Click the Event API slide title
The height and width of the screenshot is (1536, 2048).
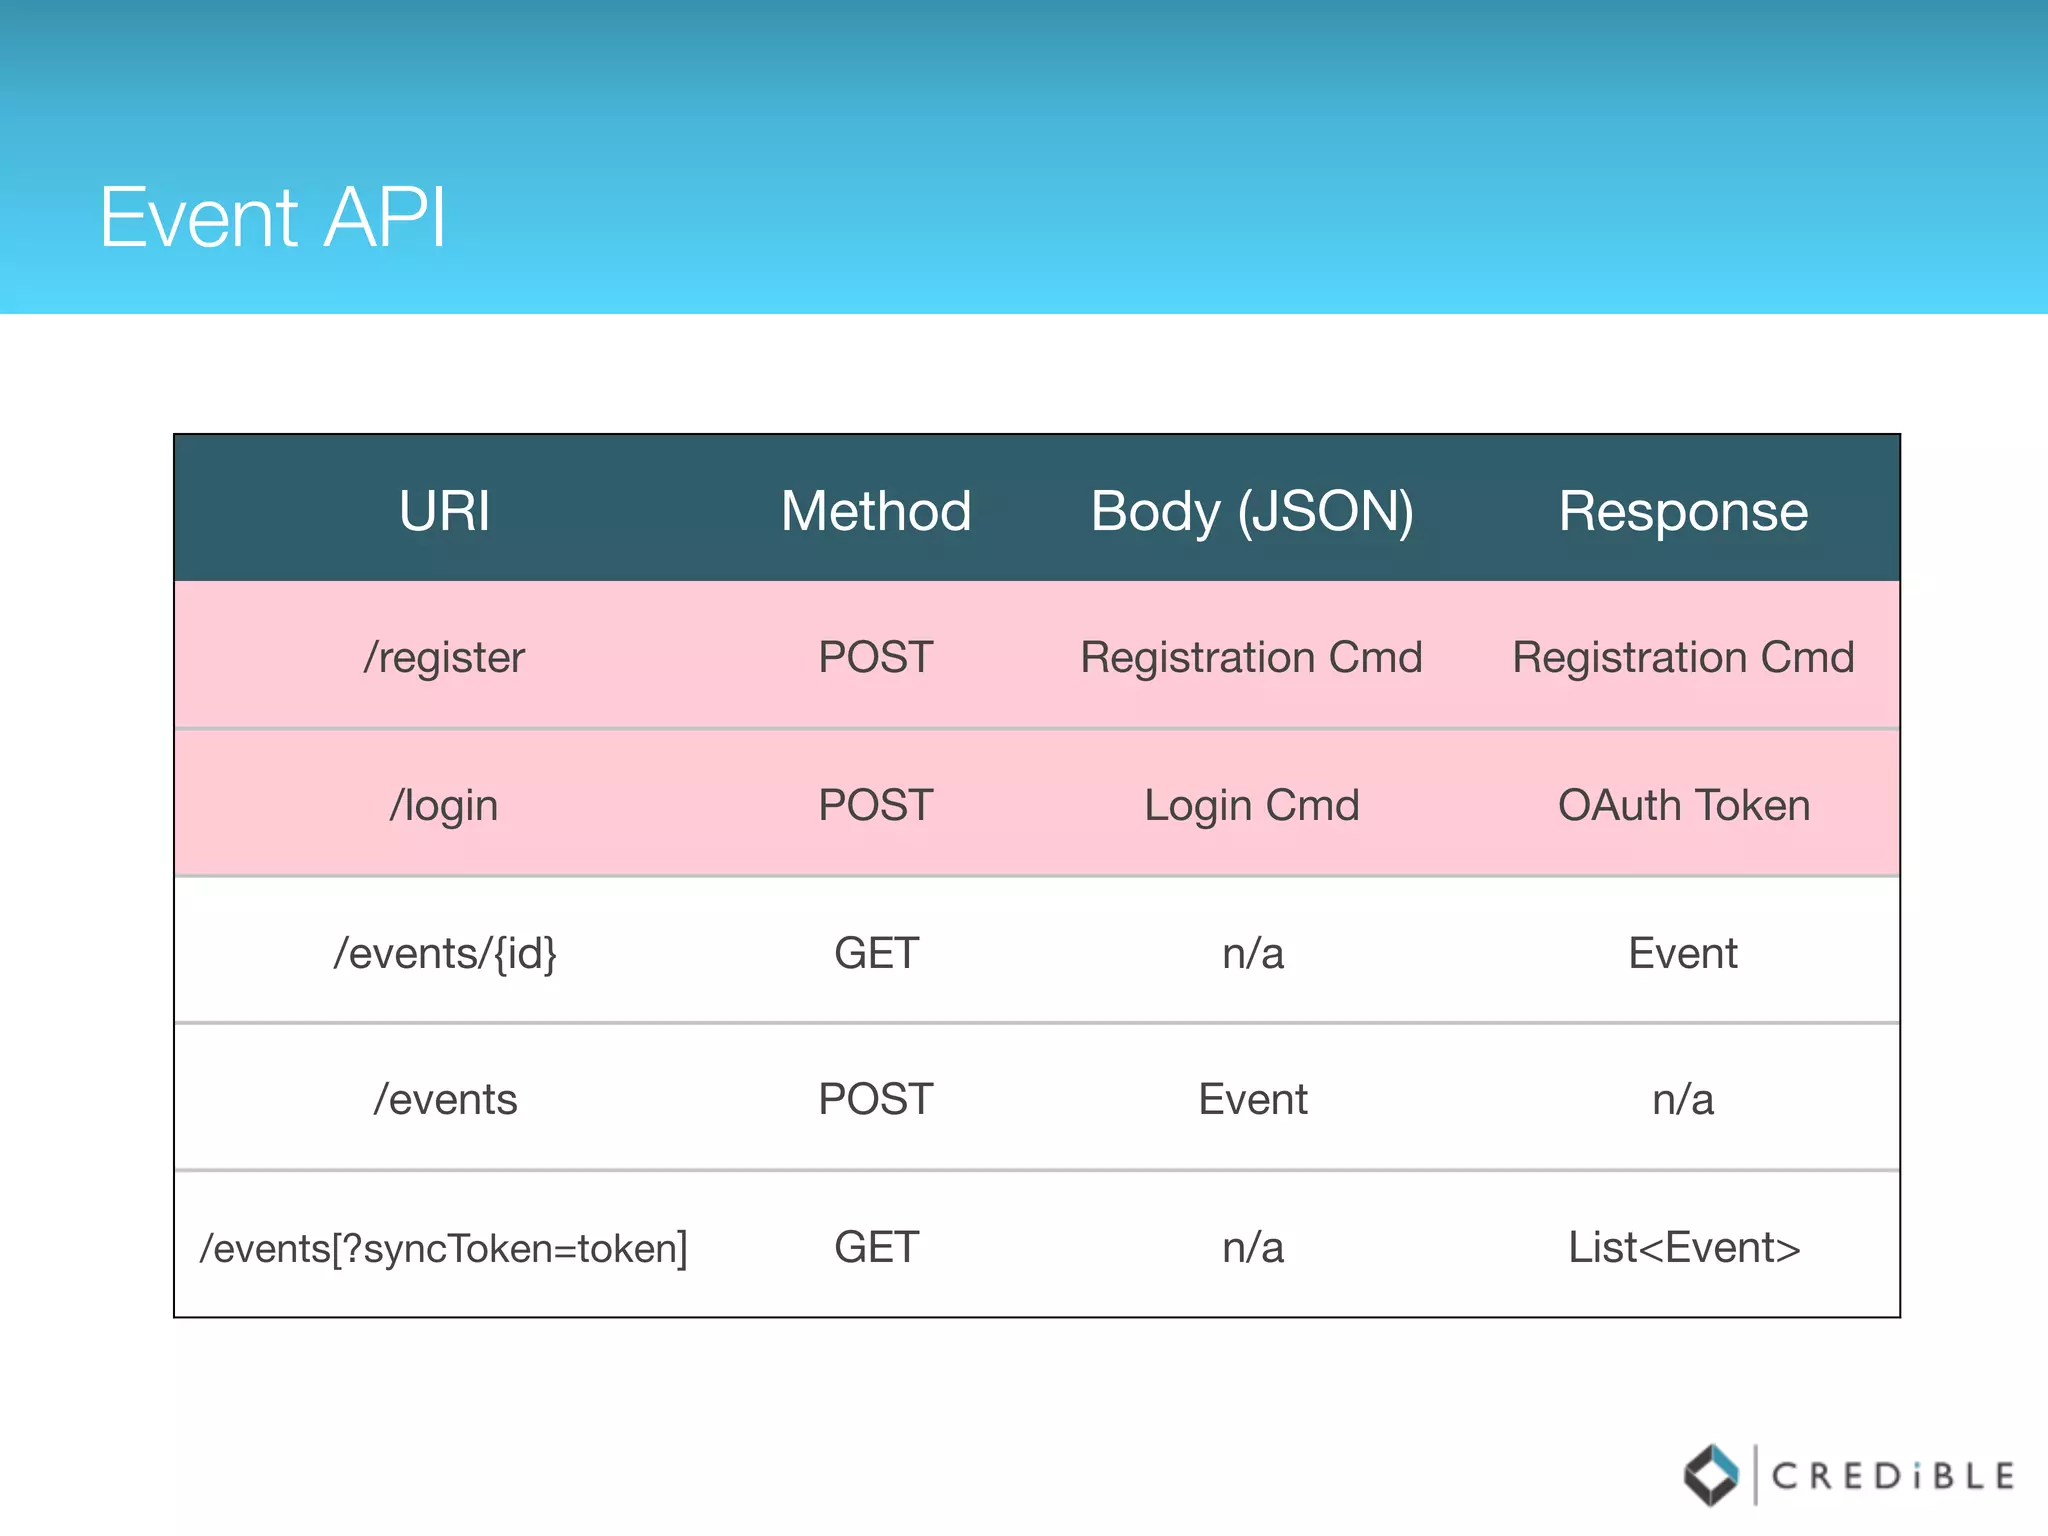tap(273, 217)
